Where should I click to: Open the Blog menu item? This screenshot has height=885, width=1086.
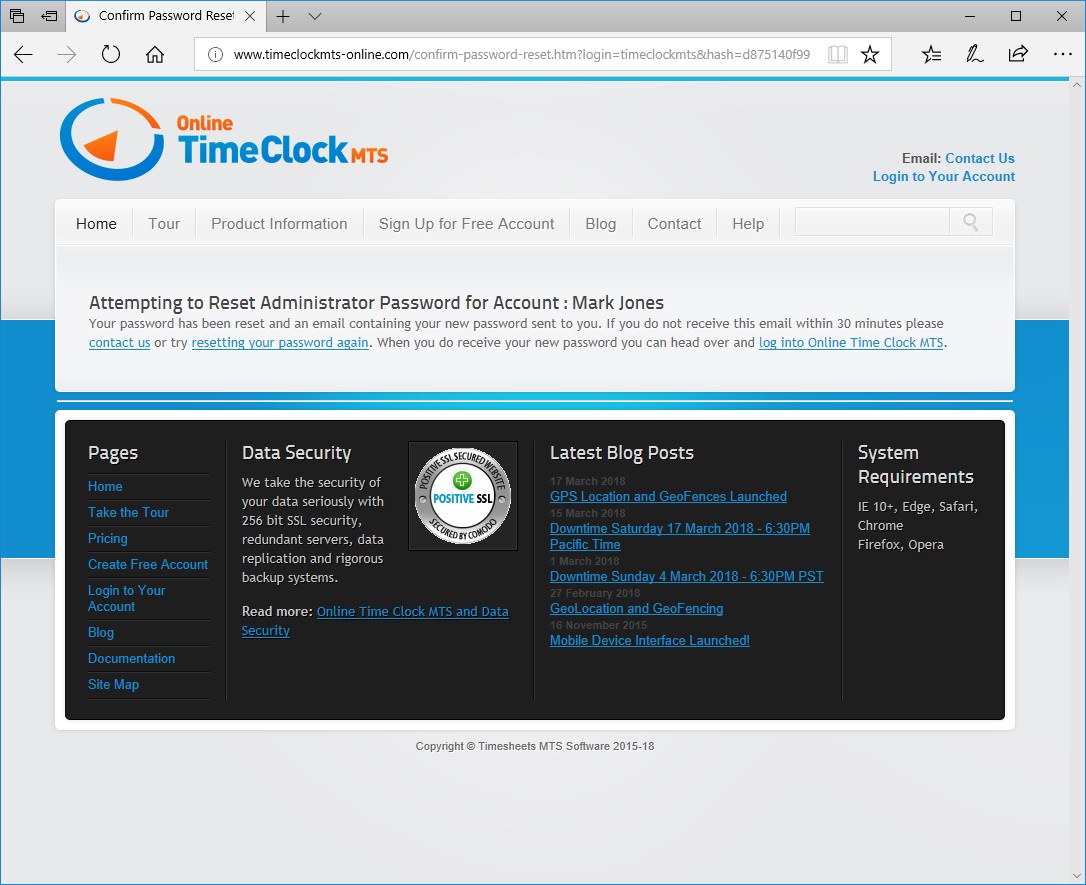[x=600, y=224]
